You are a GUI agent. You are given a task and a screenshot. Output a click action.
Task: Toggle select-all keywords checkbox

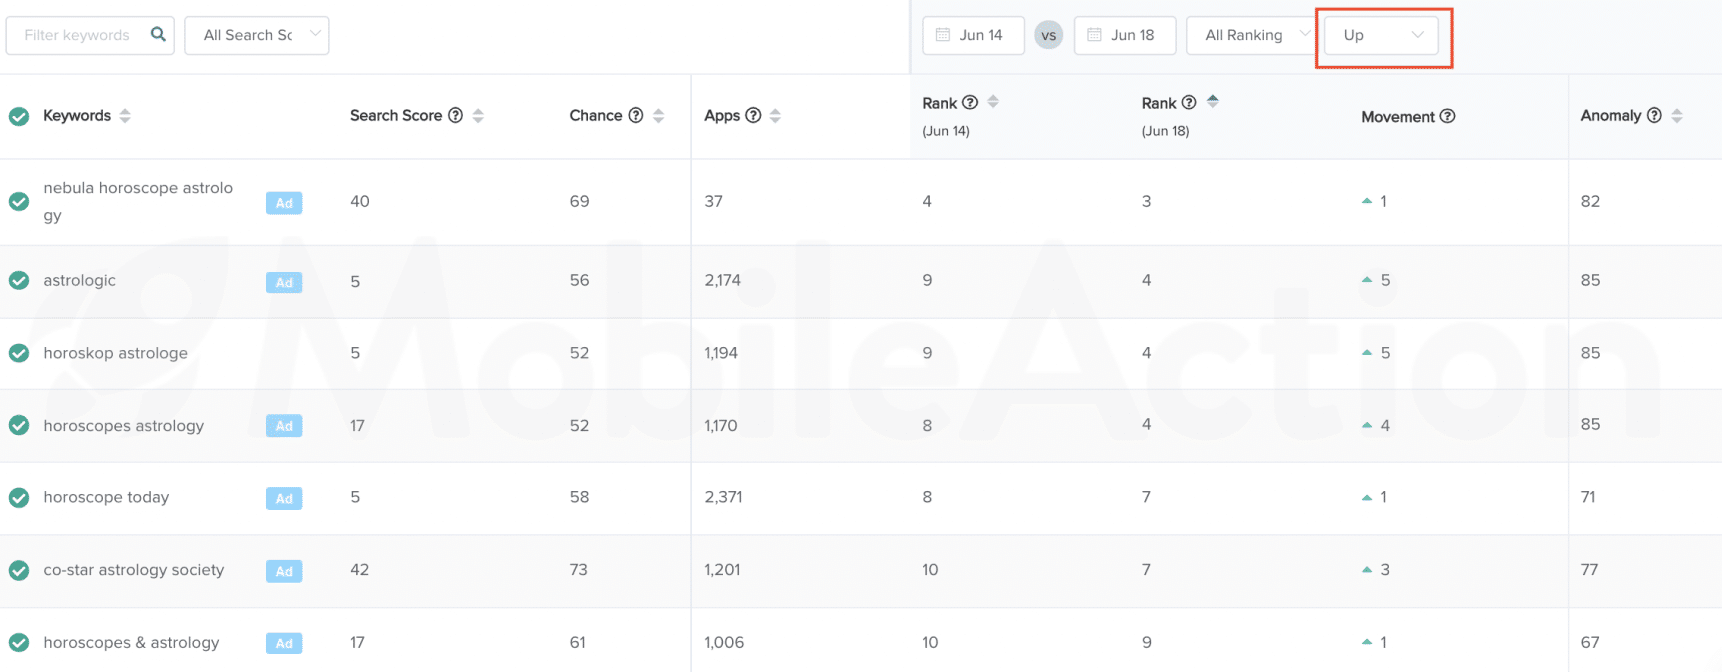(x=19, y=116)
